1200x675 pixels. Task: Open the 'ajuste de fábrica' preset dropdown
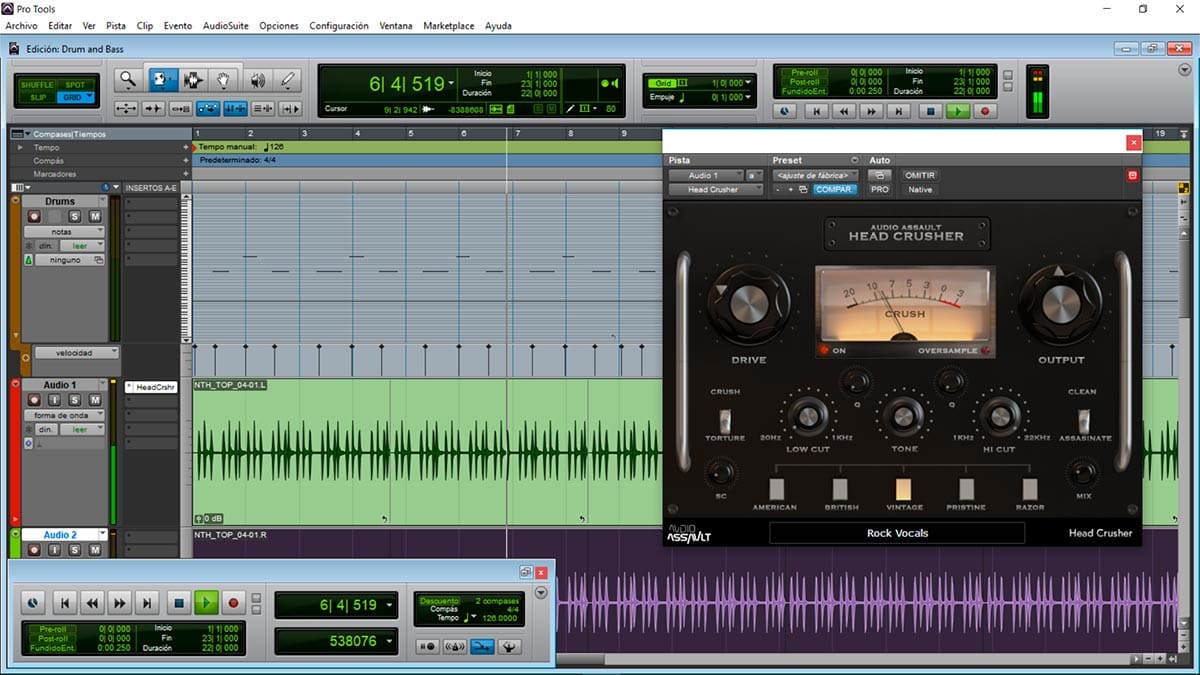815,175
